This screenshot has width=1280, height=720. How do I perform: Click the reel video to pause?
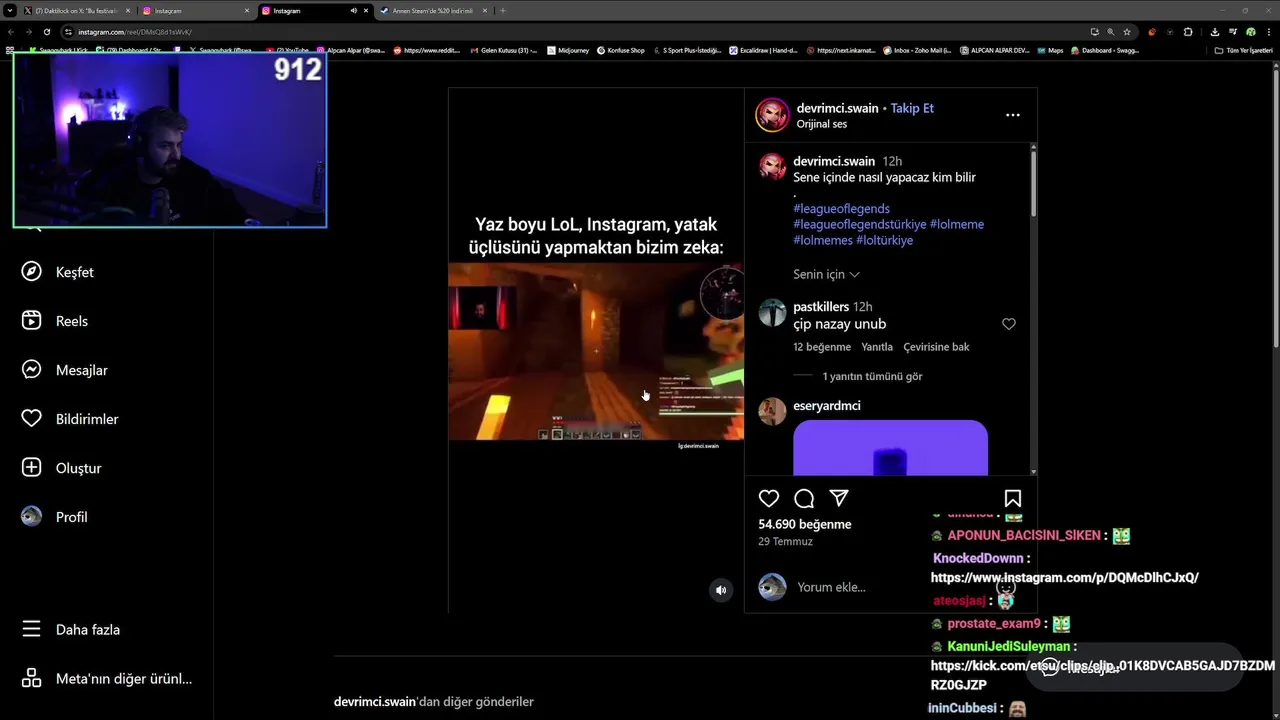click(x=596, y=351)
